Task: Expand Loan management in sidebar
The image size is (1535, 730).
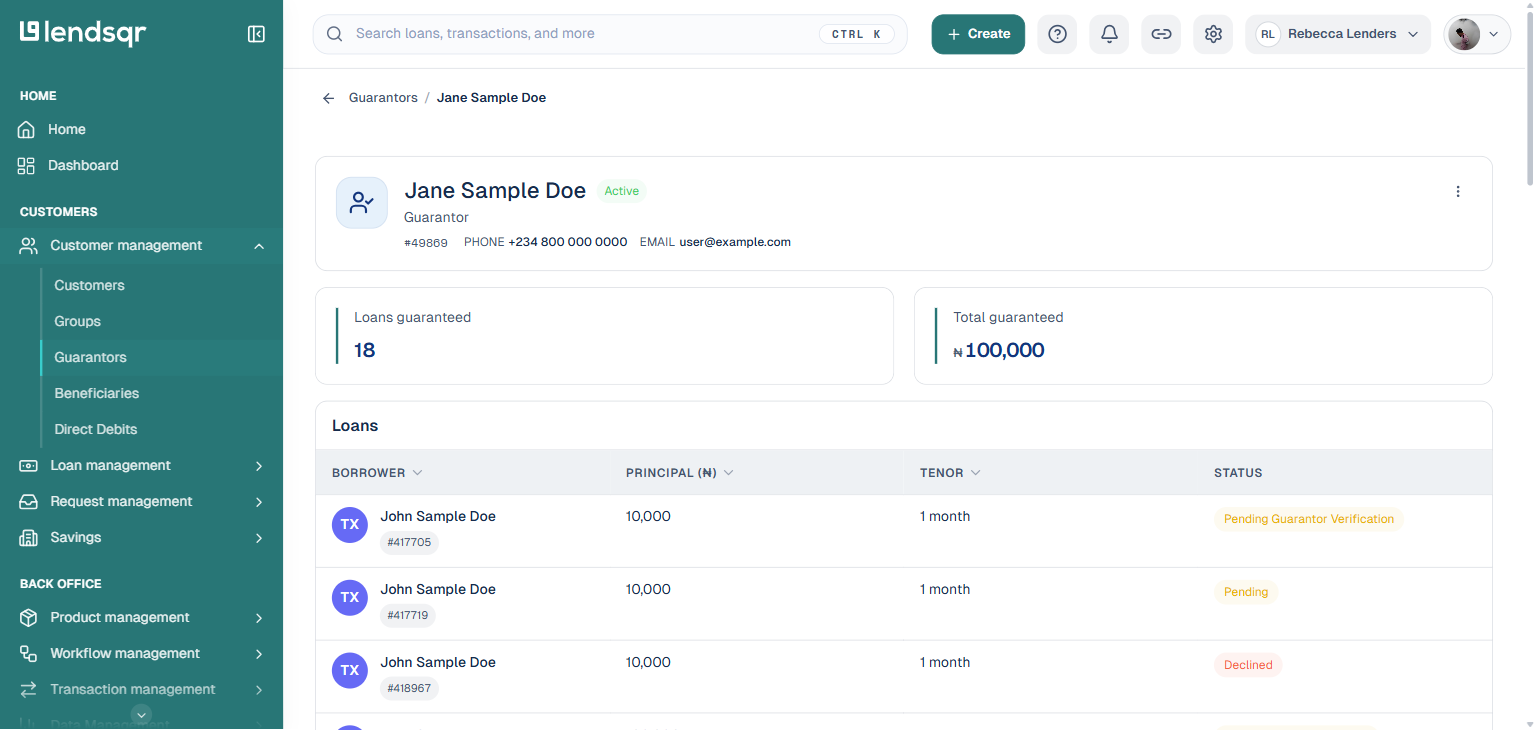Action: coord(141,466)
